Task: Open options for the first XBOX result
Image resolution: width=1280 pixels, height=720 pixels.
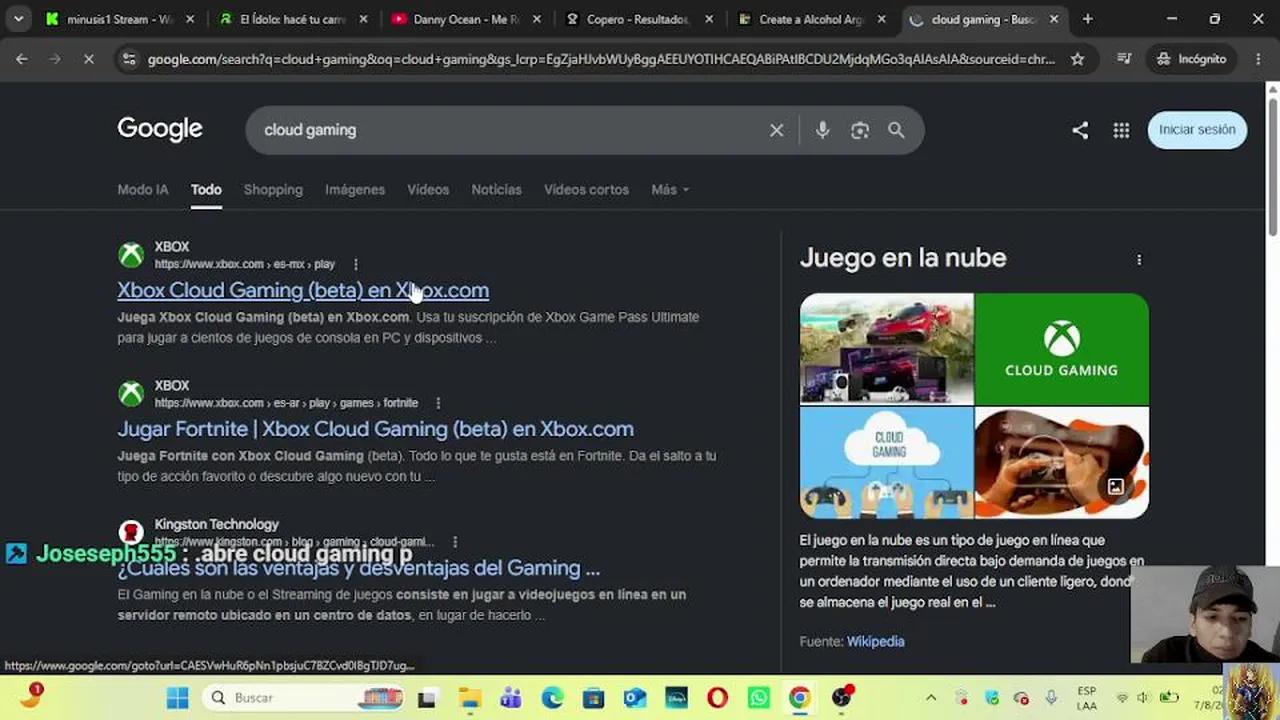Action: (355, 264)
